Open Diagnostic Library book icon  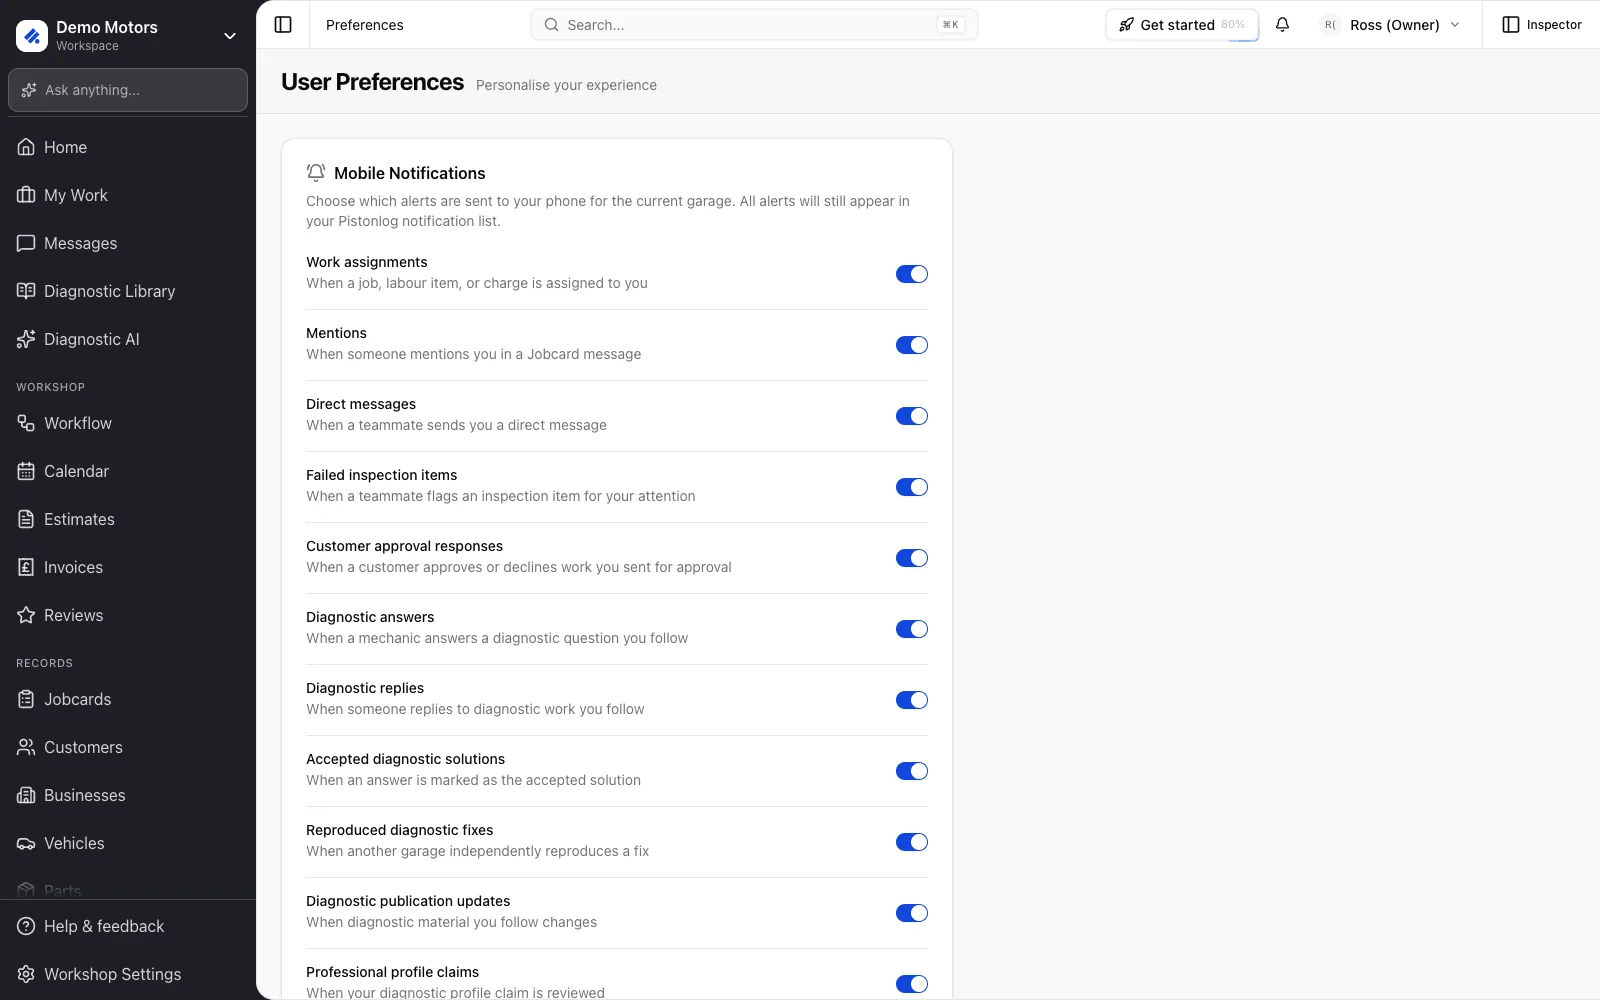[26, 291]
